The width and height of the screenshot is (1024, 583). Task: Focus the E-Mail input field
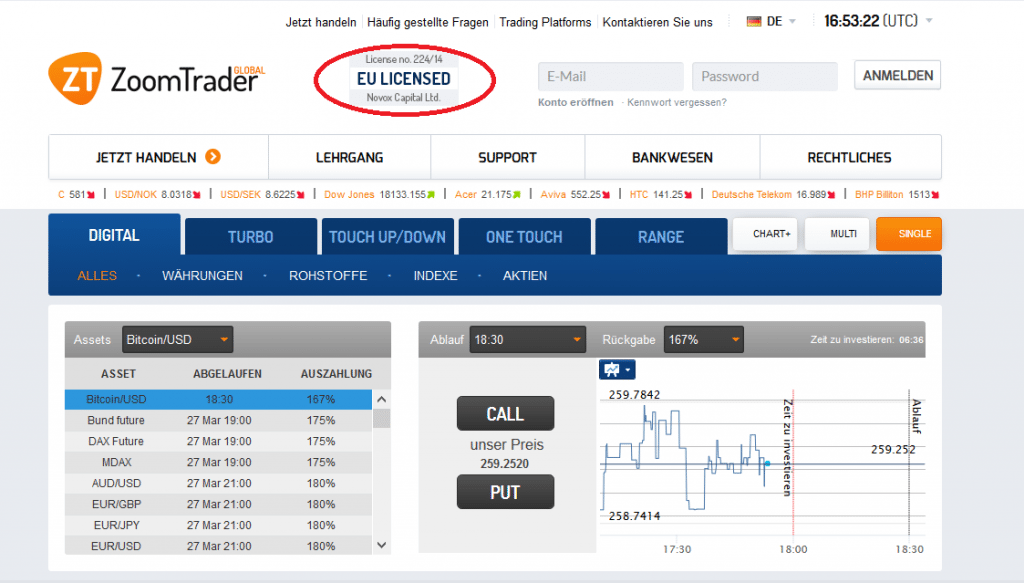[x=611, y=76]
